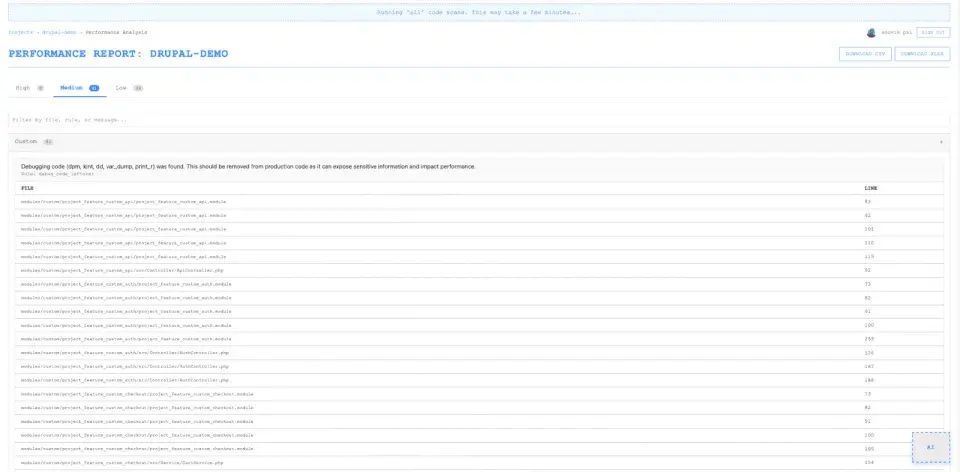Click line number 101 cell
Screen dimensions: 960x472
[869, 229]
